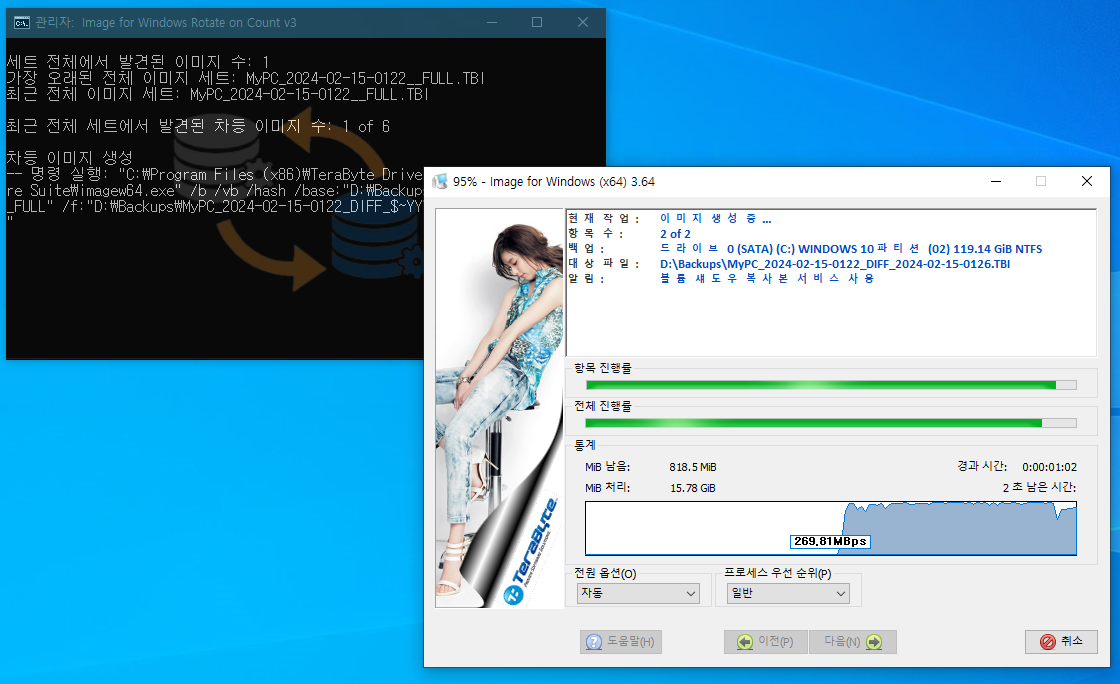Image resolution: width=1120 pixels, height=684 pixels.
Task: Click the '2 of 2' item count value
Action: pyautogui.click(x=675, y=233)
